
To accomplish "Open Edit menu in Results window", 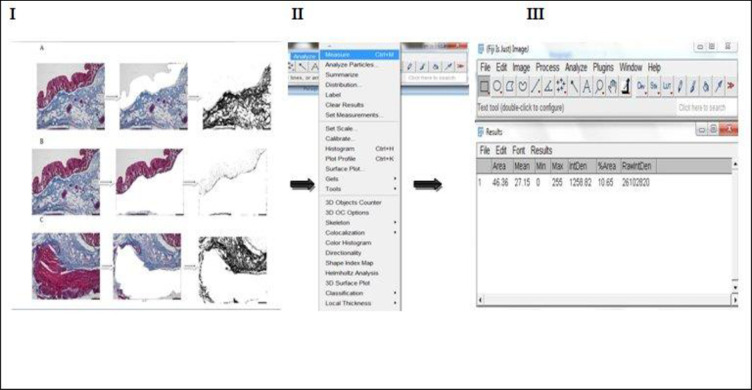I will [x=501, y=151].
